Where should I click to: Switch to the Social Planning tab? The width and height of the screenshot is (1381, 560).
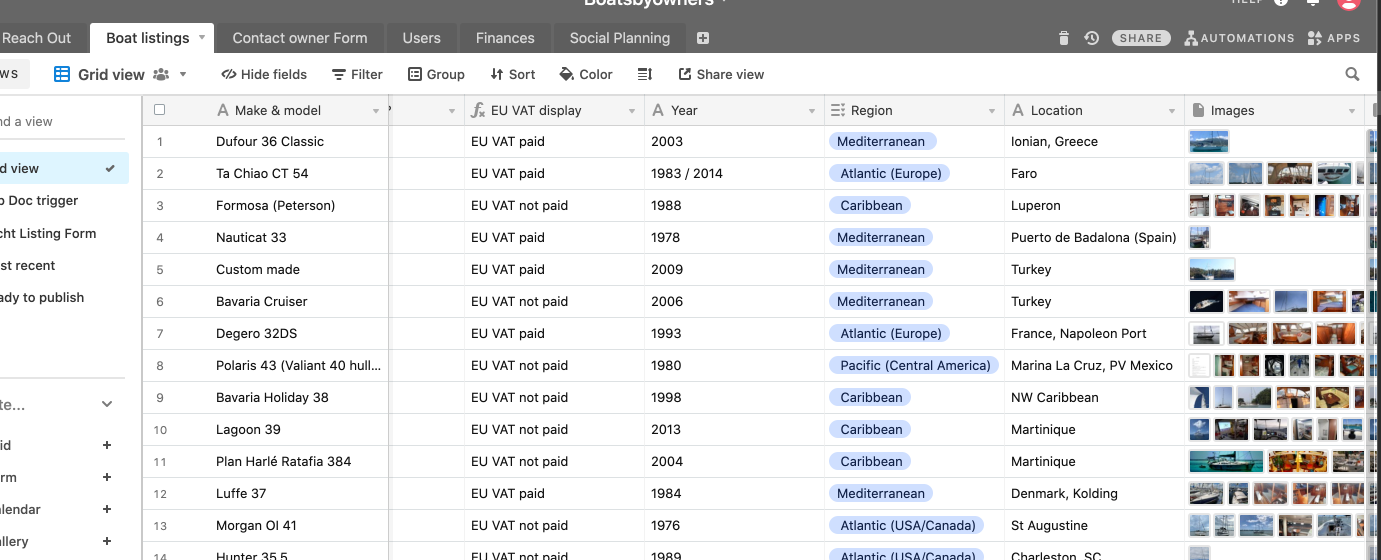tap(620, 38)
